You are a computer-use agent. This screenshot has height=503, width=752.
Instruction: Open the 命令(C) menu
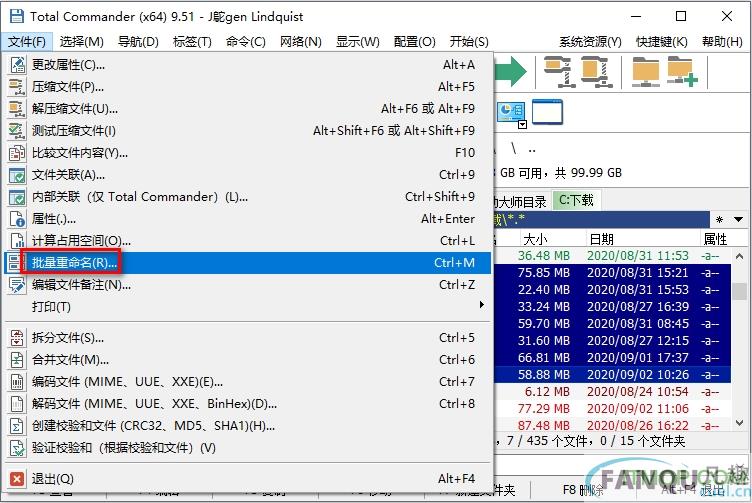[246, 42]
